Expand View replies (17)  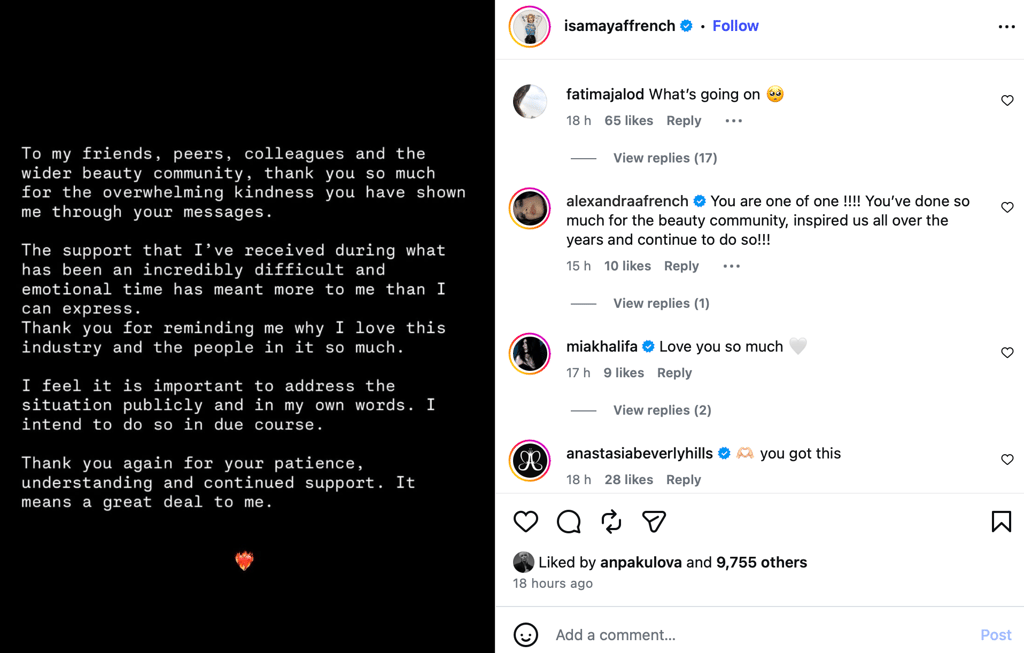click(x=665, y=158)
